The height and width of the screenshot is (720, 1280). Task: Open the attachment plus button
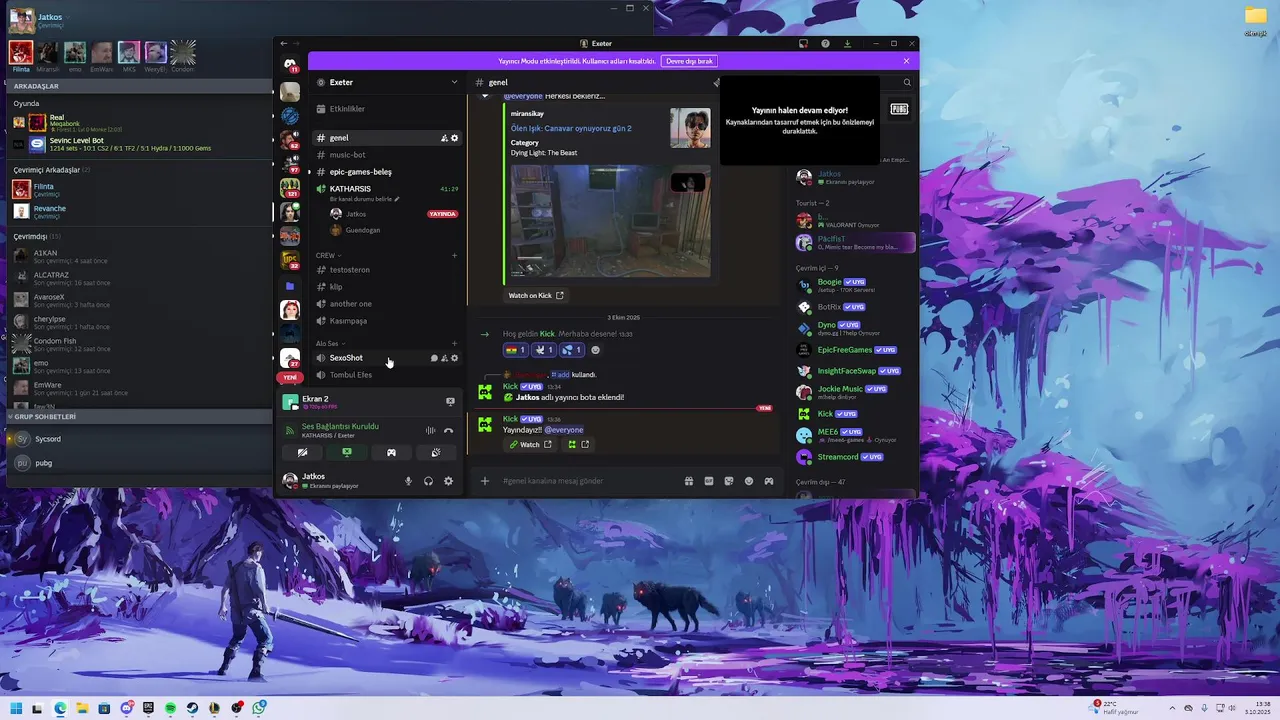[485, 481]
